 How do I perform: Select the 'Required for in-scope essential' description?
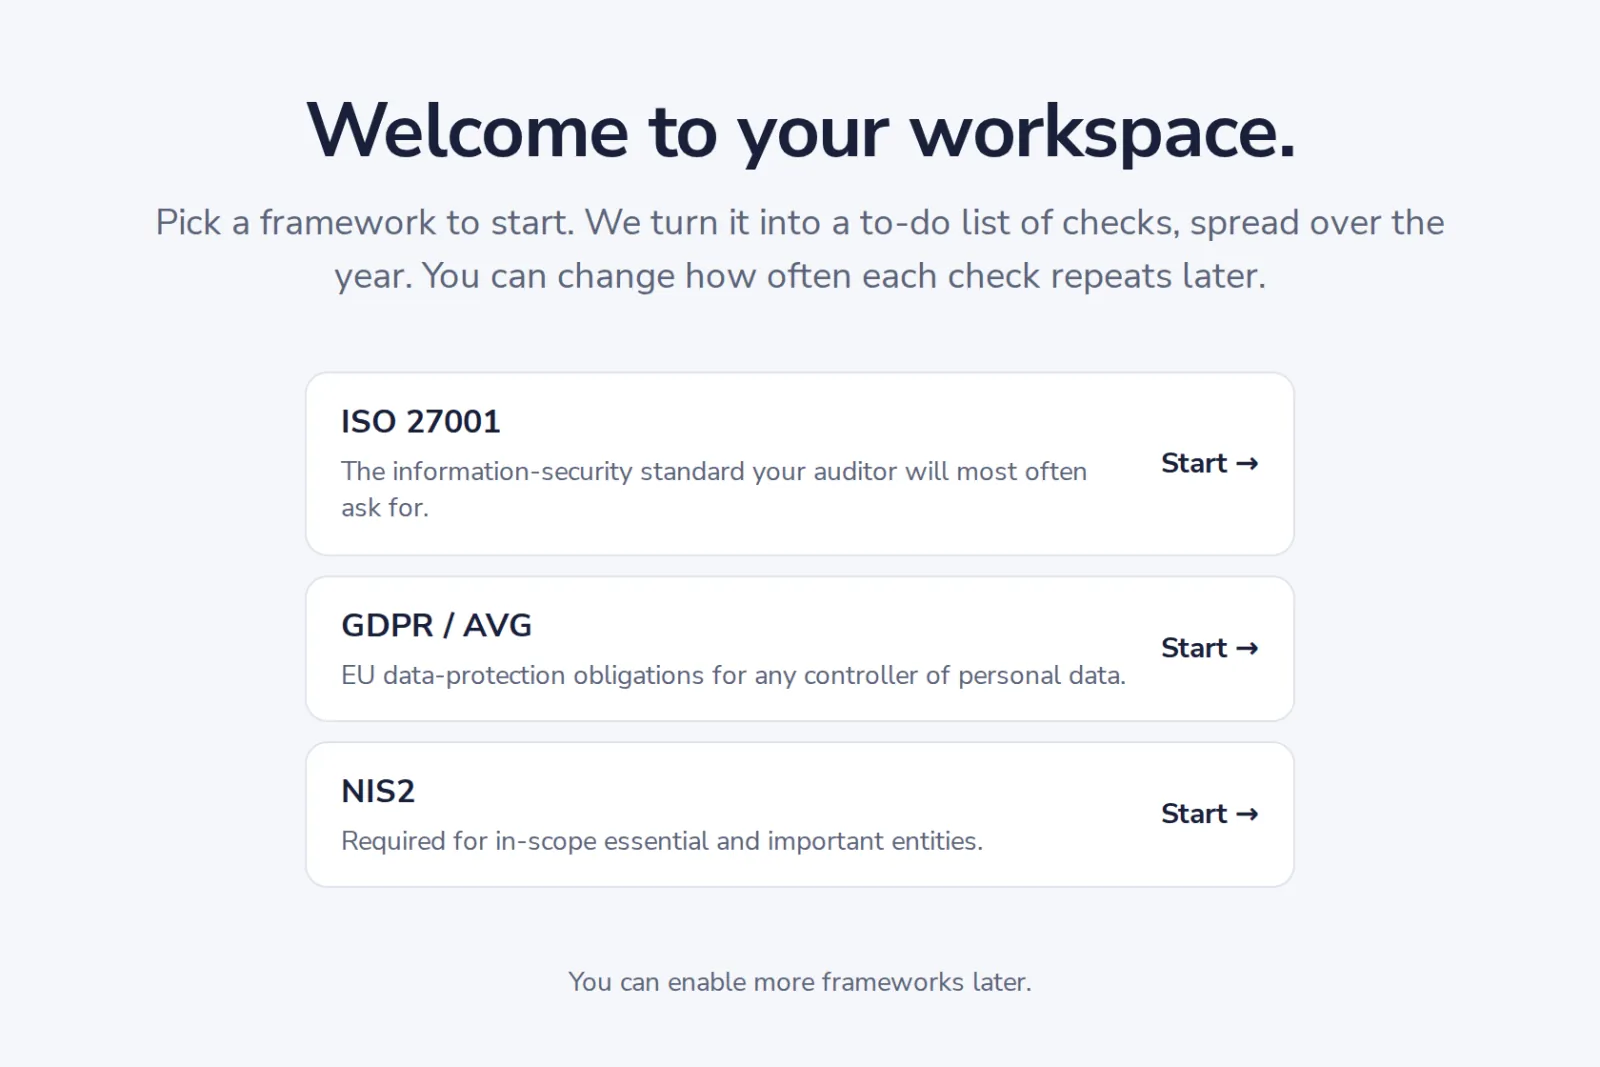662,841
